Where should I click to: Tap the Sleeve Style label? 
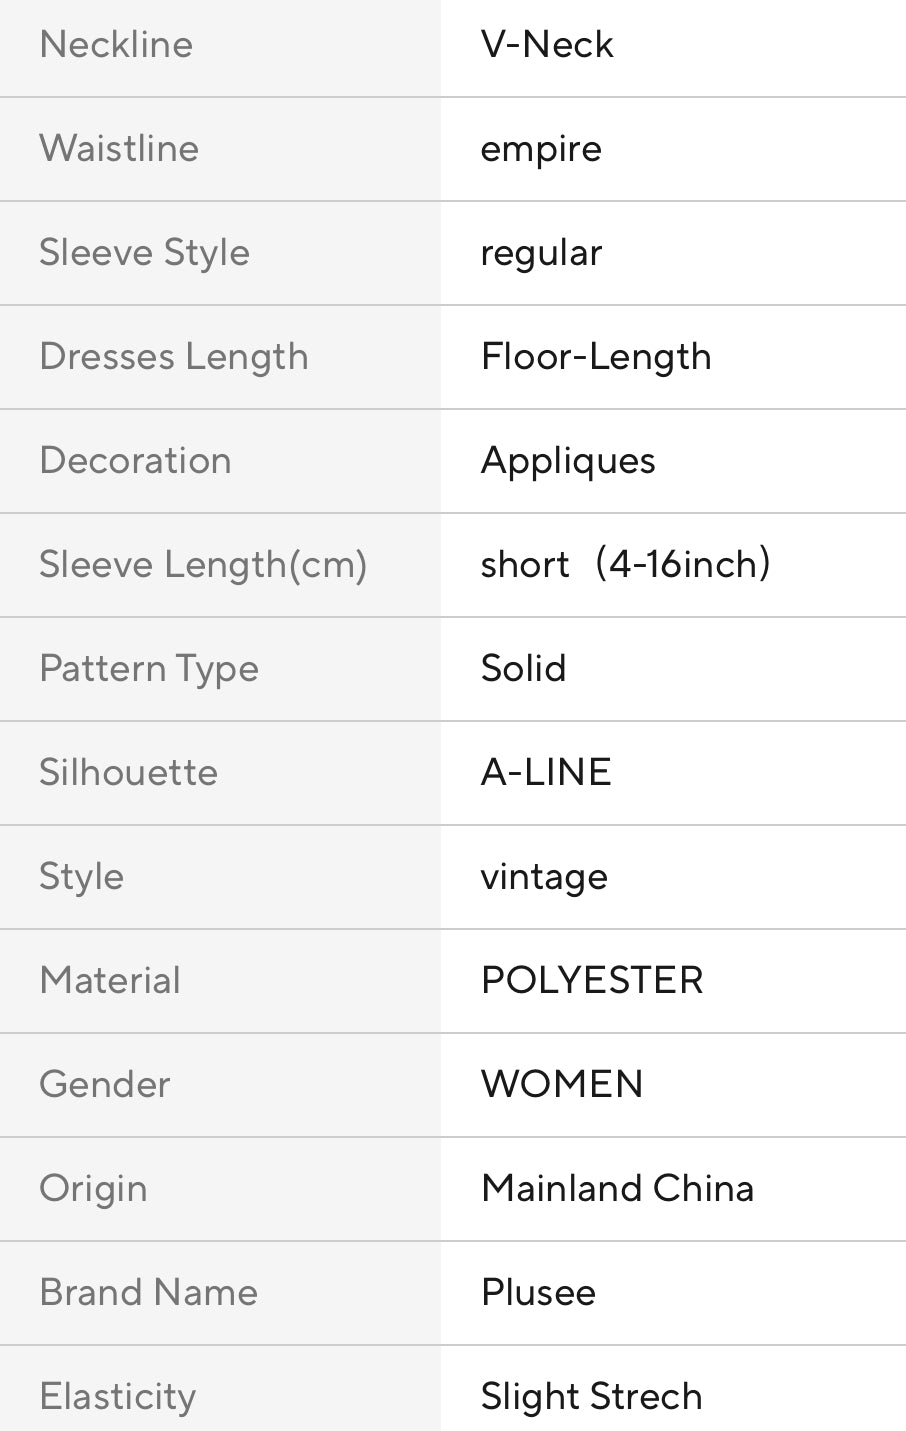tap(144, 253)
